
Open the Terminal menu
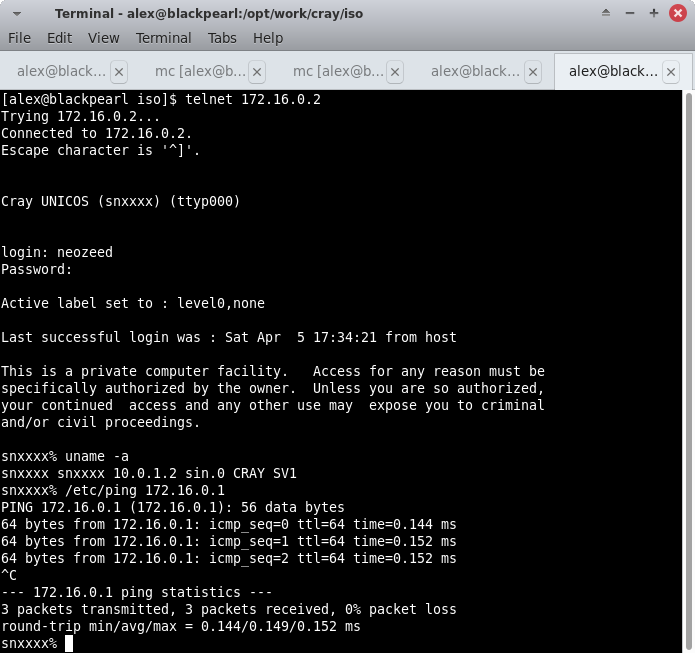point(163,38)
